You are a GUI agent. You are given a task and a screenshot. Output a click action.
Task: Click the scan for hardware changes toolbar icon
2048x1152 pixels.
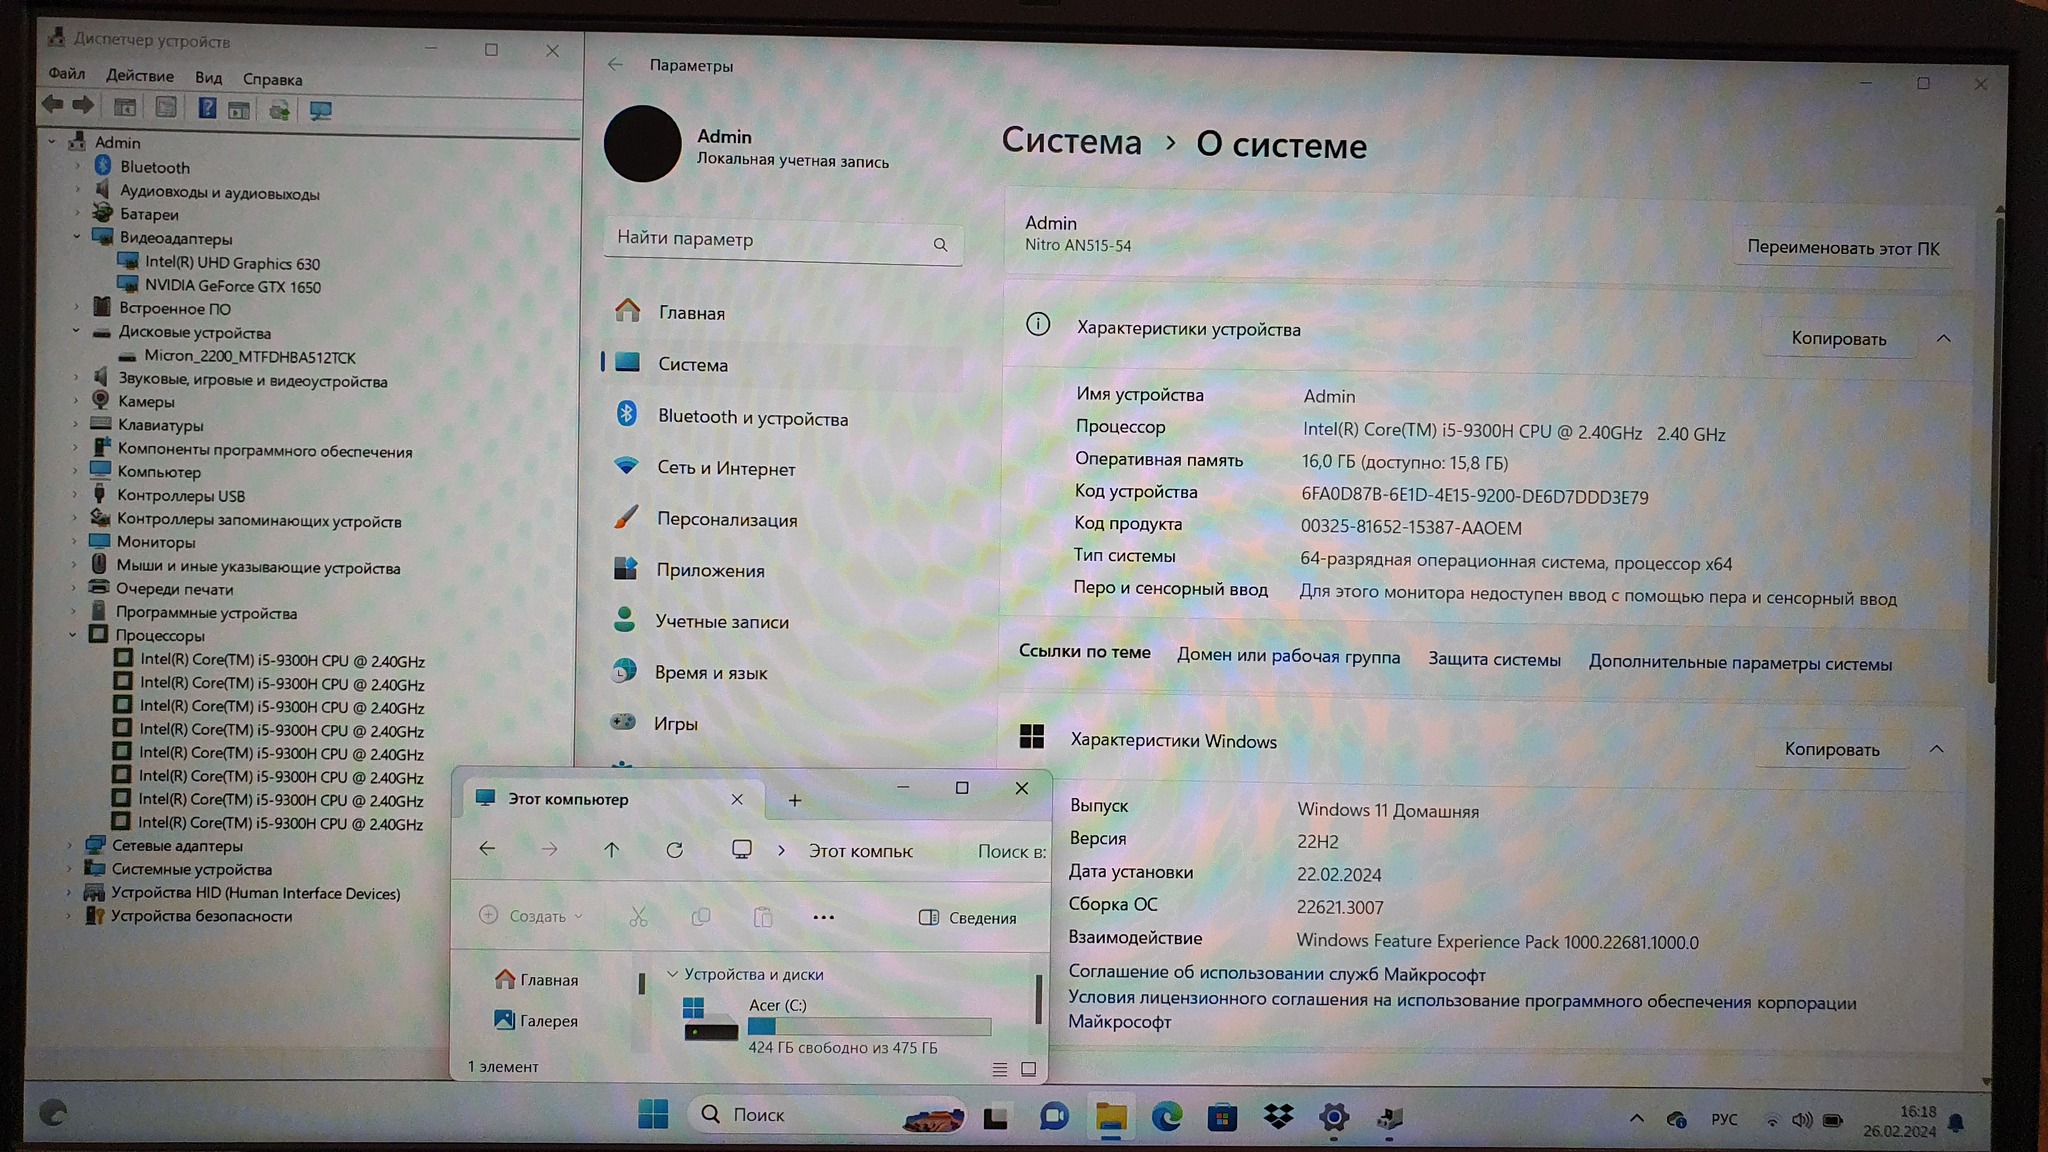(x=320, y=110)
